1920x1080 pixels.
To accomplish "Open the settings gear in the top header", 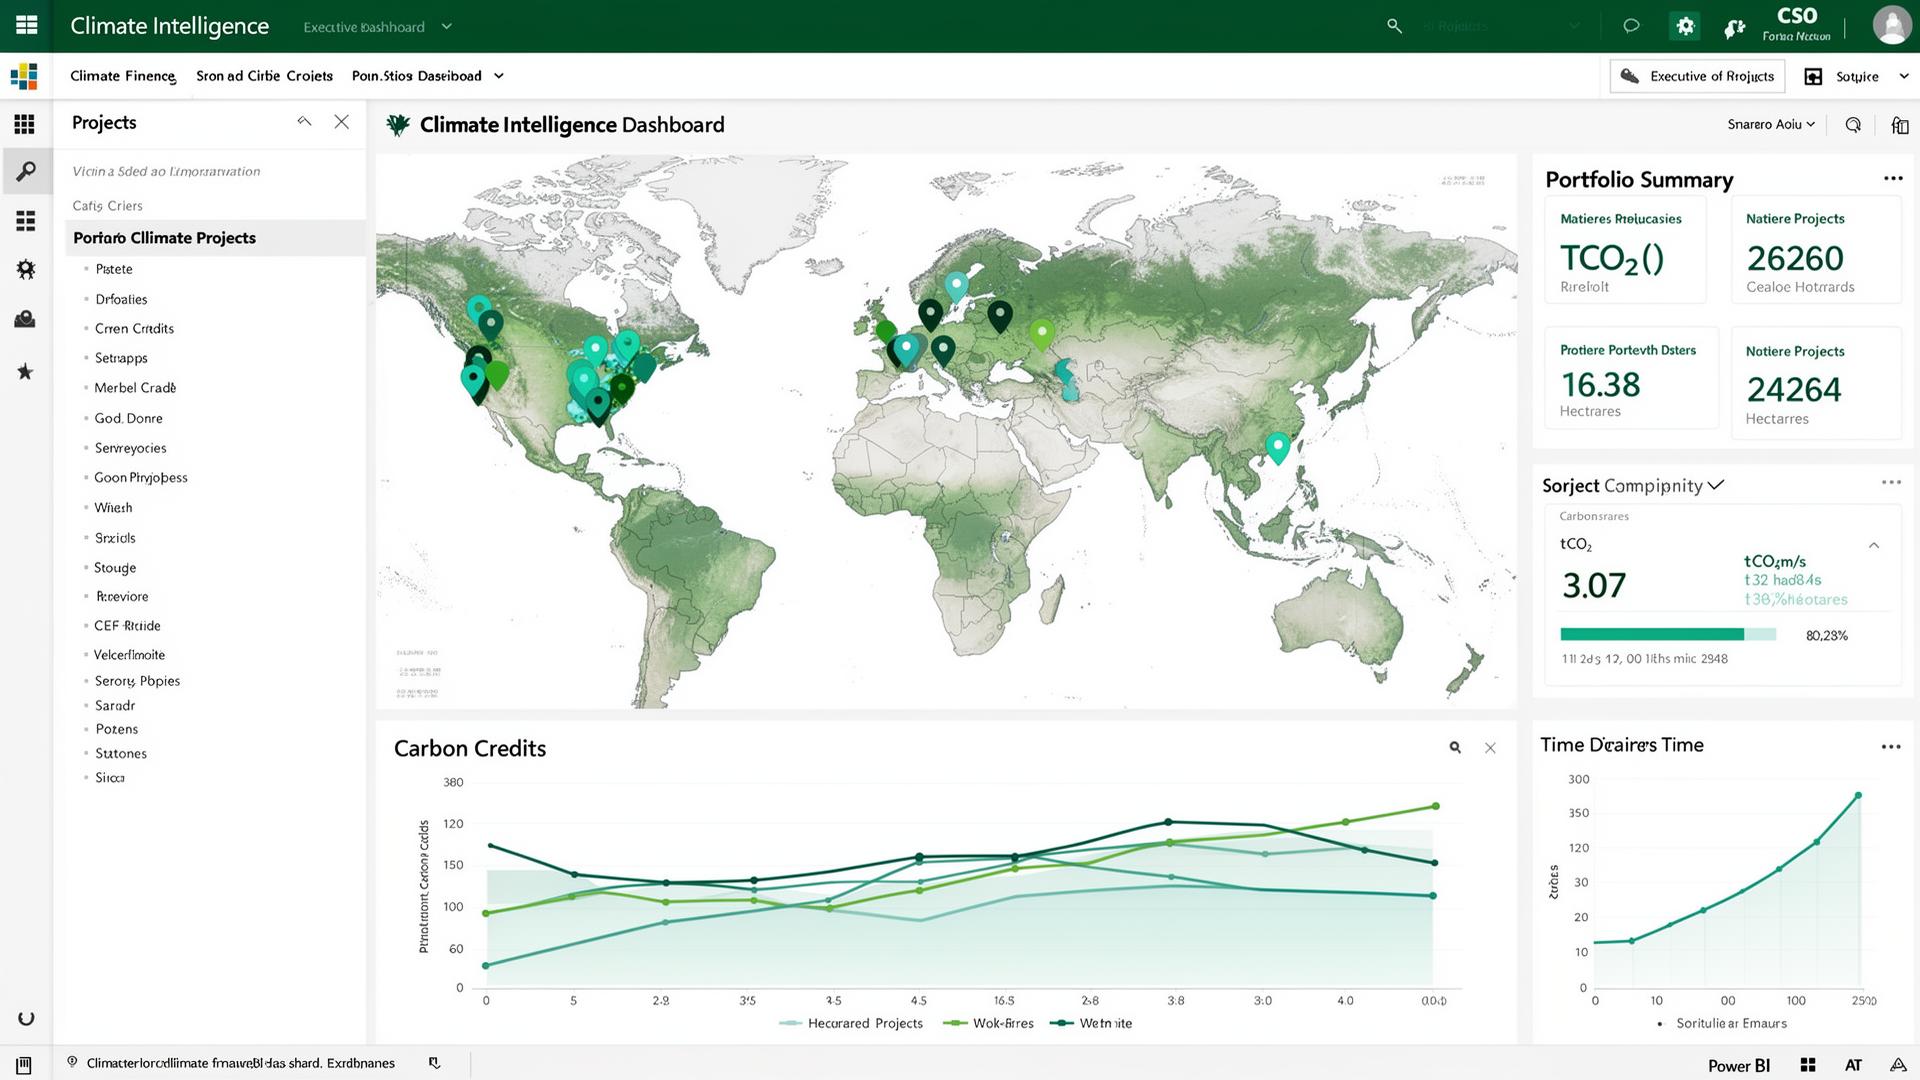I will pos(1685,26).
